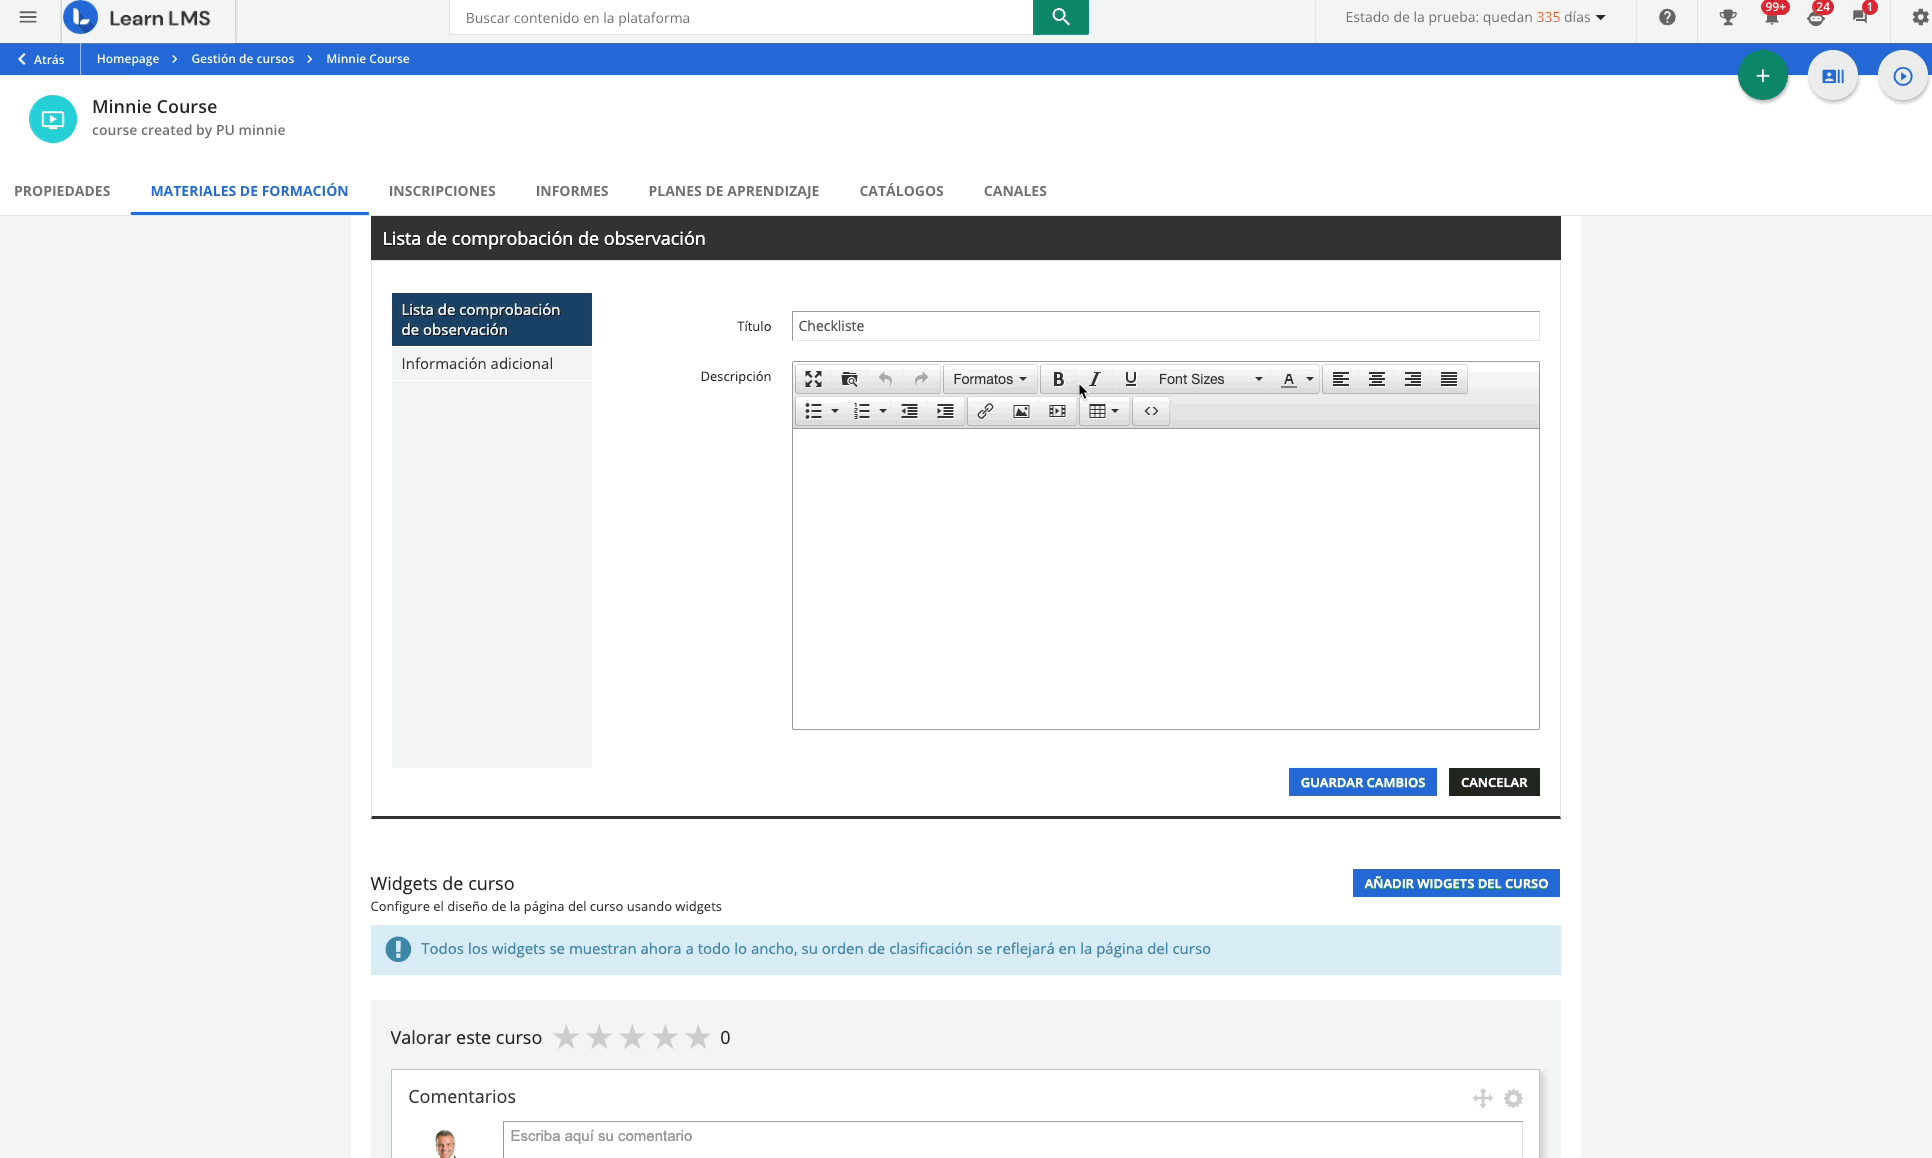Click Añadir Widgets del Curso button

pos(1456,883)
